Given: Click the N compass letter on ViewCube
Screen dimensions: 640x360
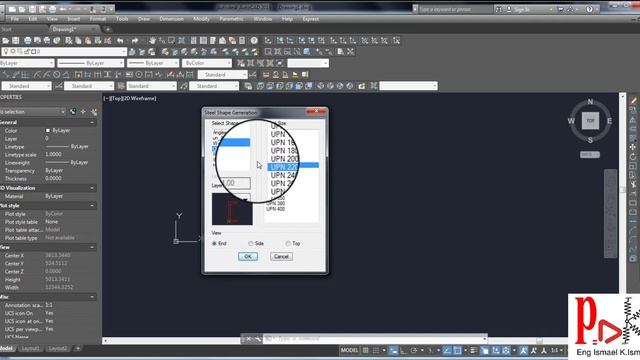Looking at the screenshot, I should pyautogui.click(x=590, y=102).
